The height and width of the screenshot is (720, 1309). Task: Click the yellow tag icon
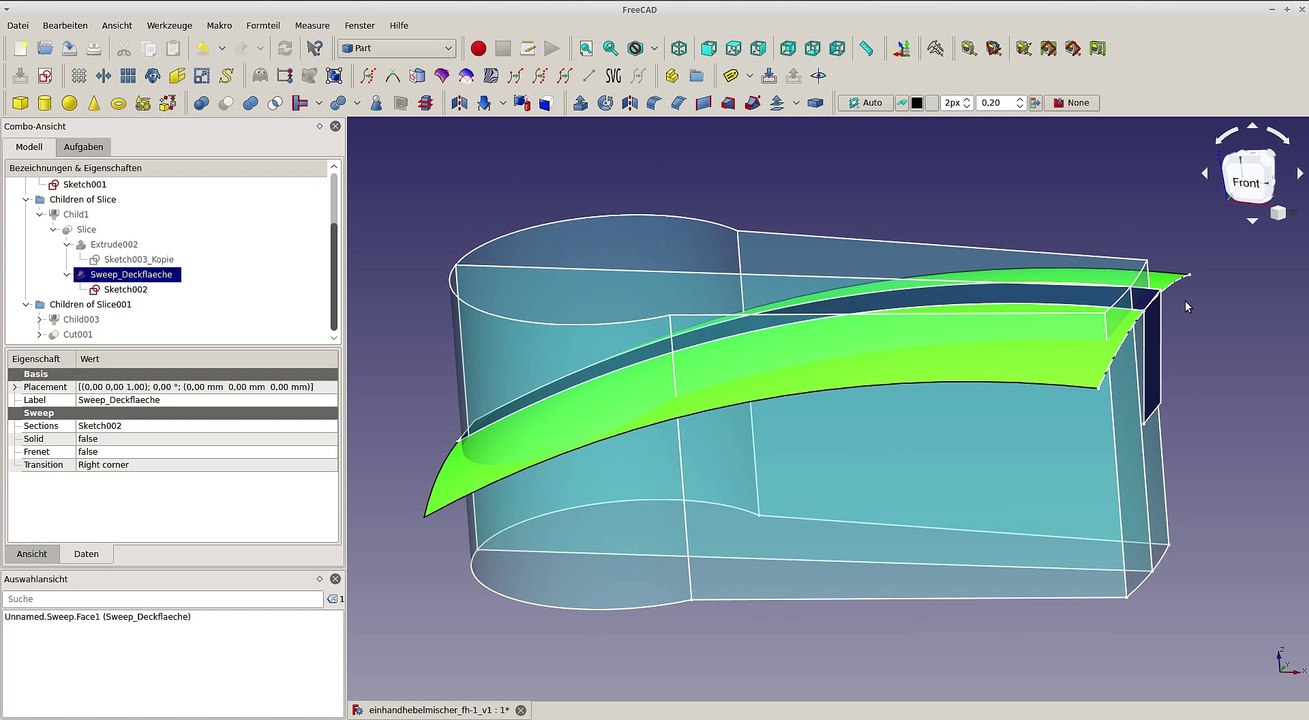(730, 76)
